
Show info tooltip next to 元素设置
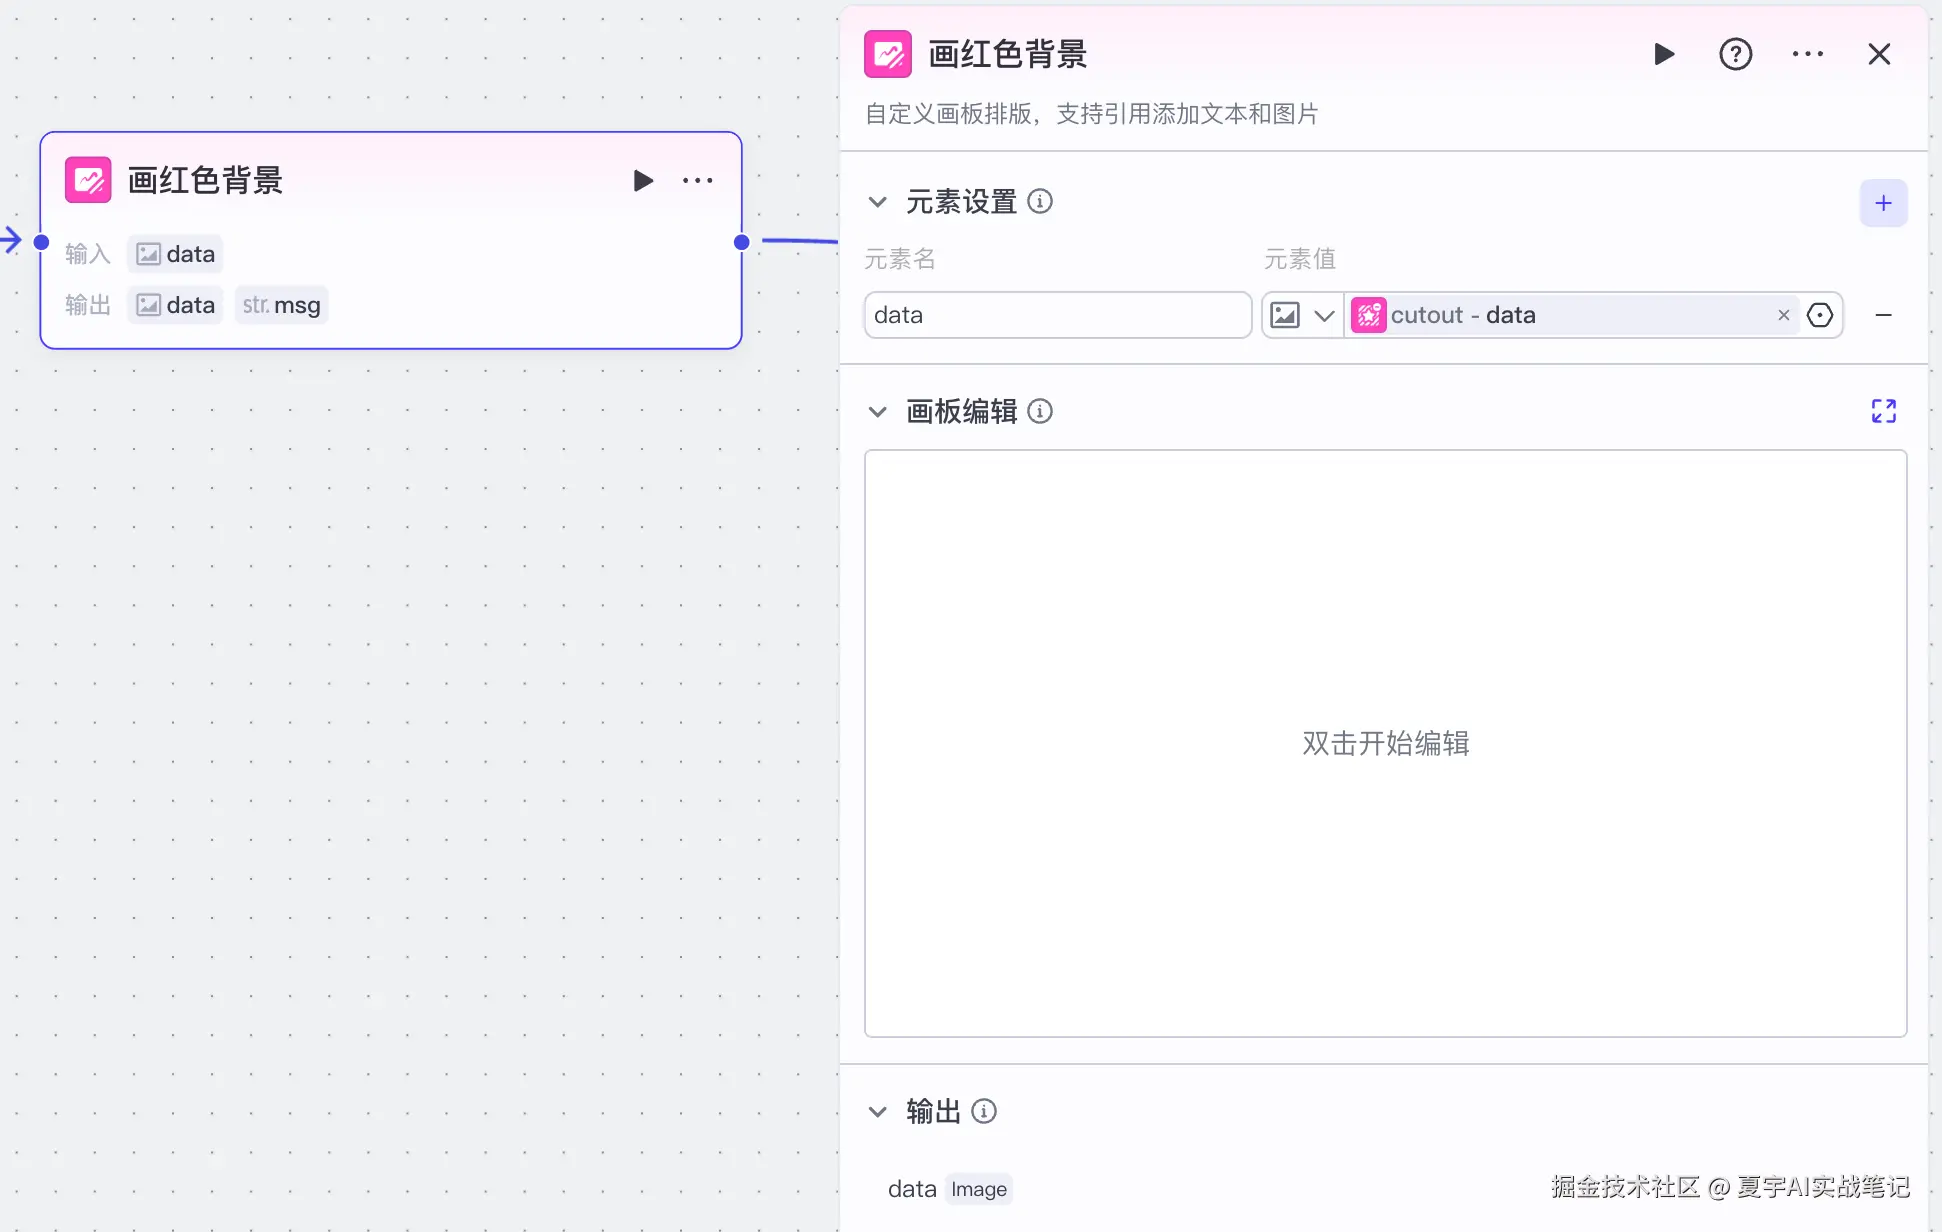[x=1040, y=202]
